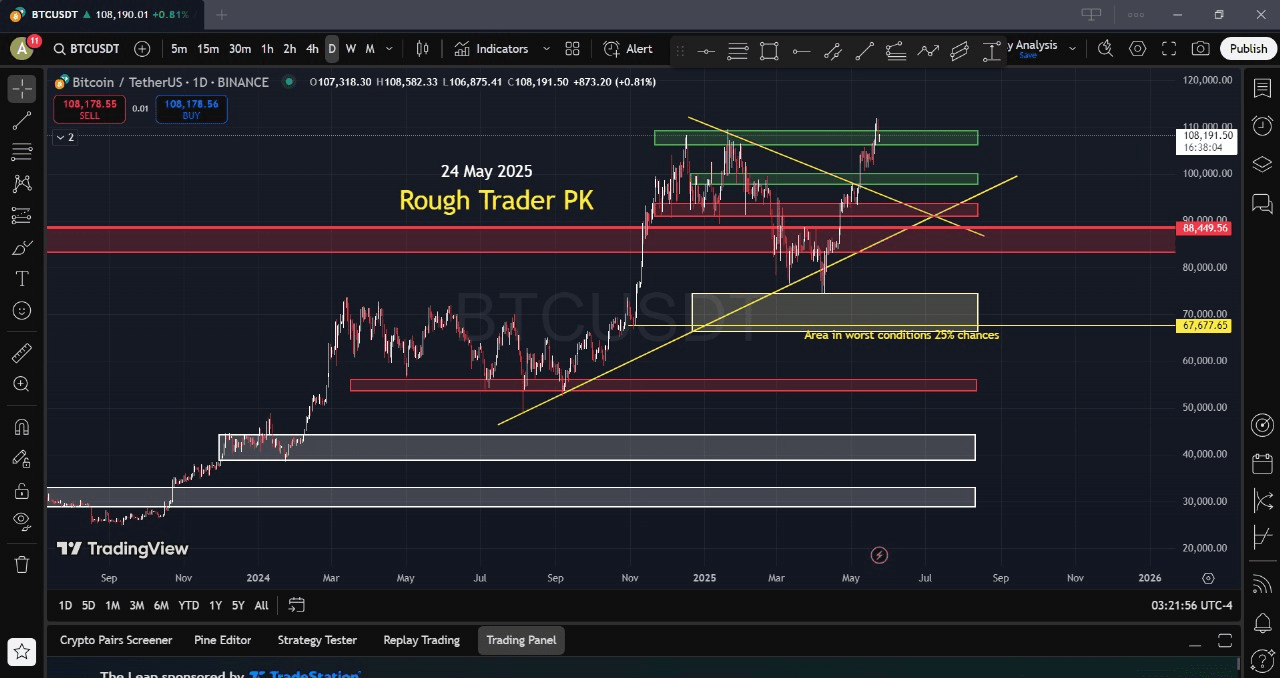Open the emoji icons tool

click(22, 311)
